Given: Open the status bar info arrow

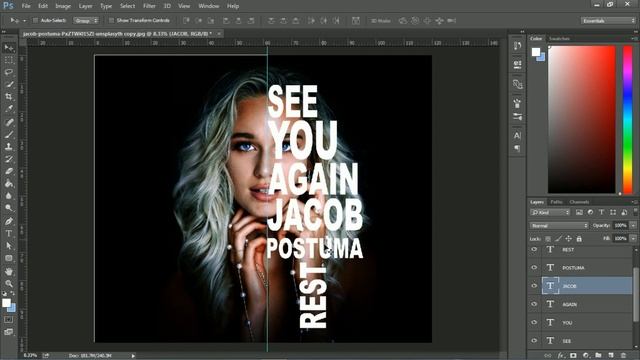Looking at the screenshot, I should pos(133,356).
